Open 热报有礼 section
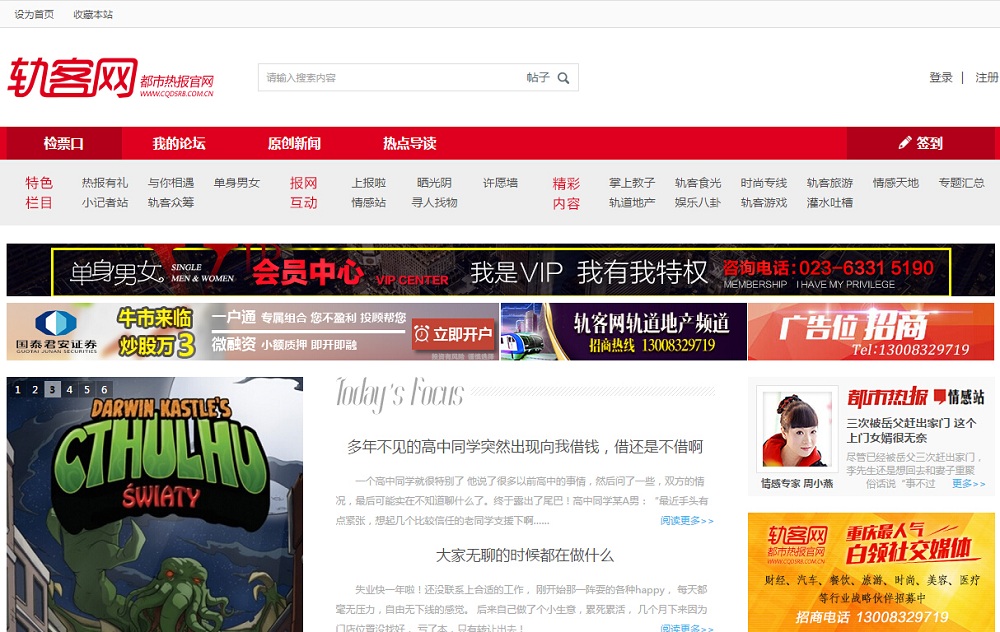 (x=105, y=183)
